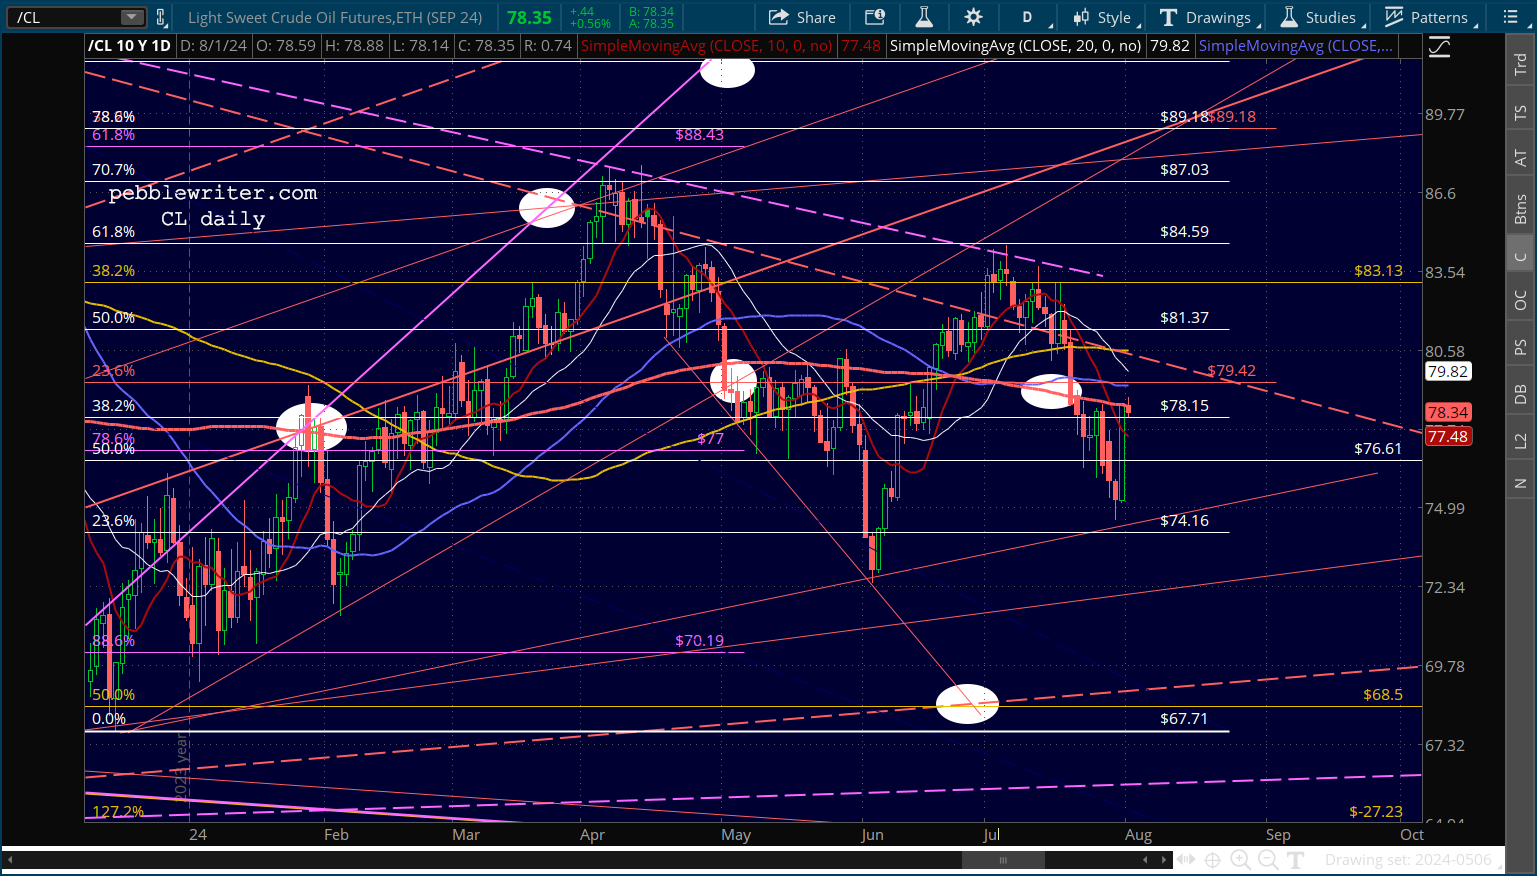Toggle price axis scale icon

click(x=1438, y=46)
